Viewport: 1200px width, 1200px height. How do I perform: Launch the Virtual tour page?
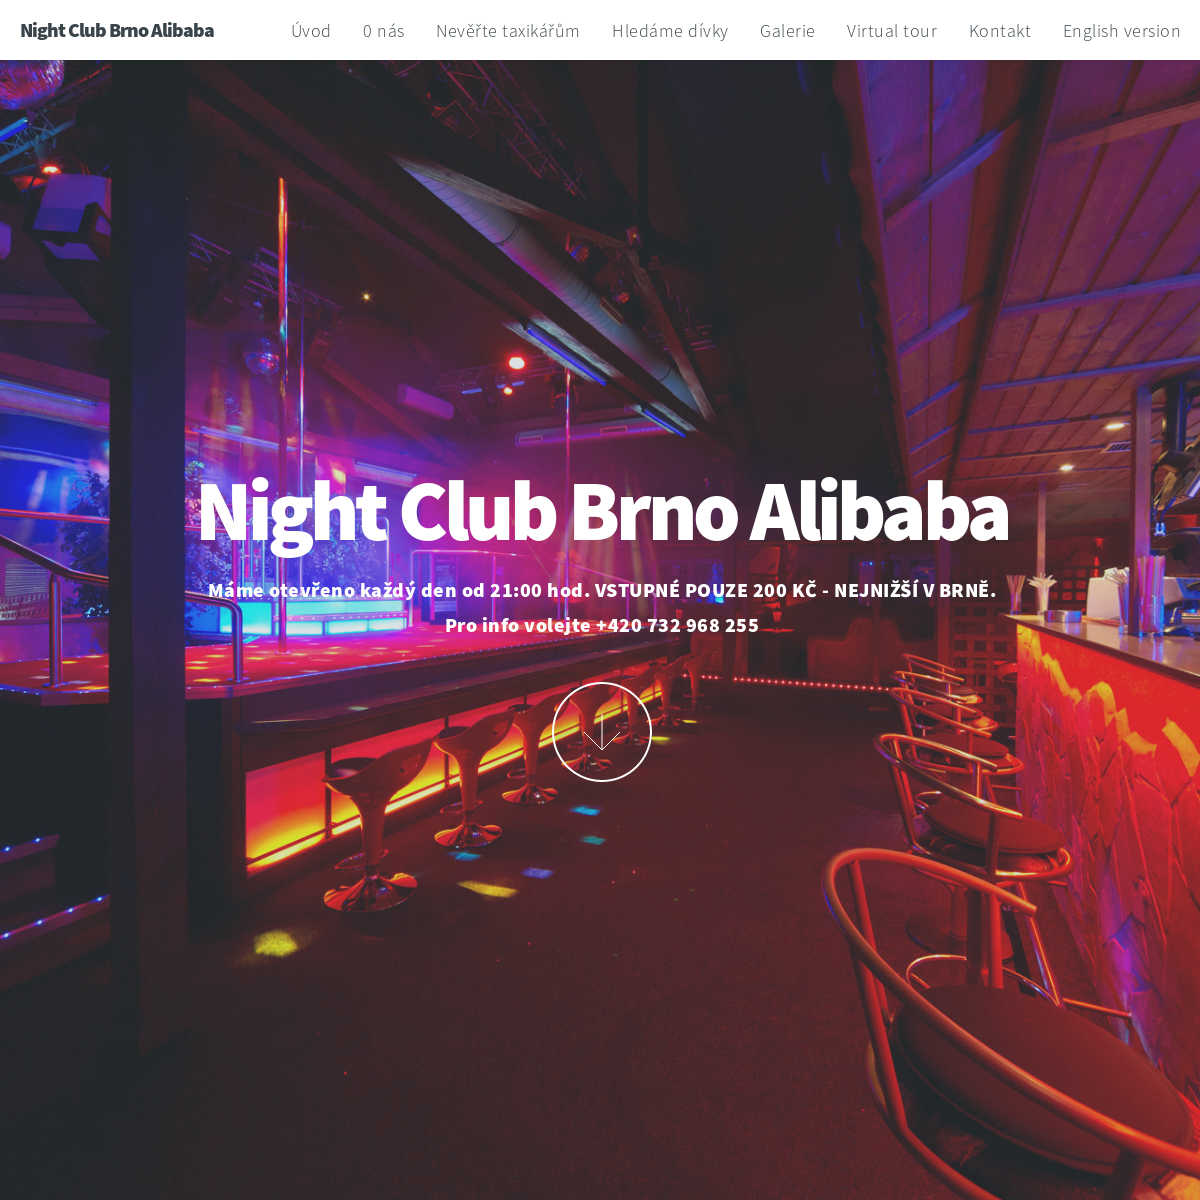(892, 31)
